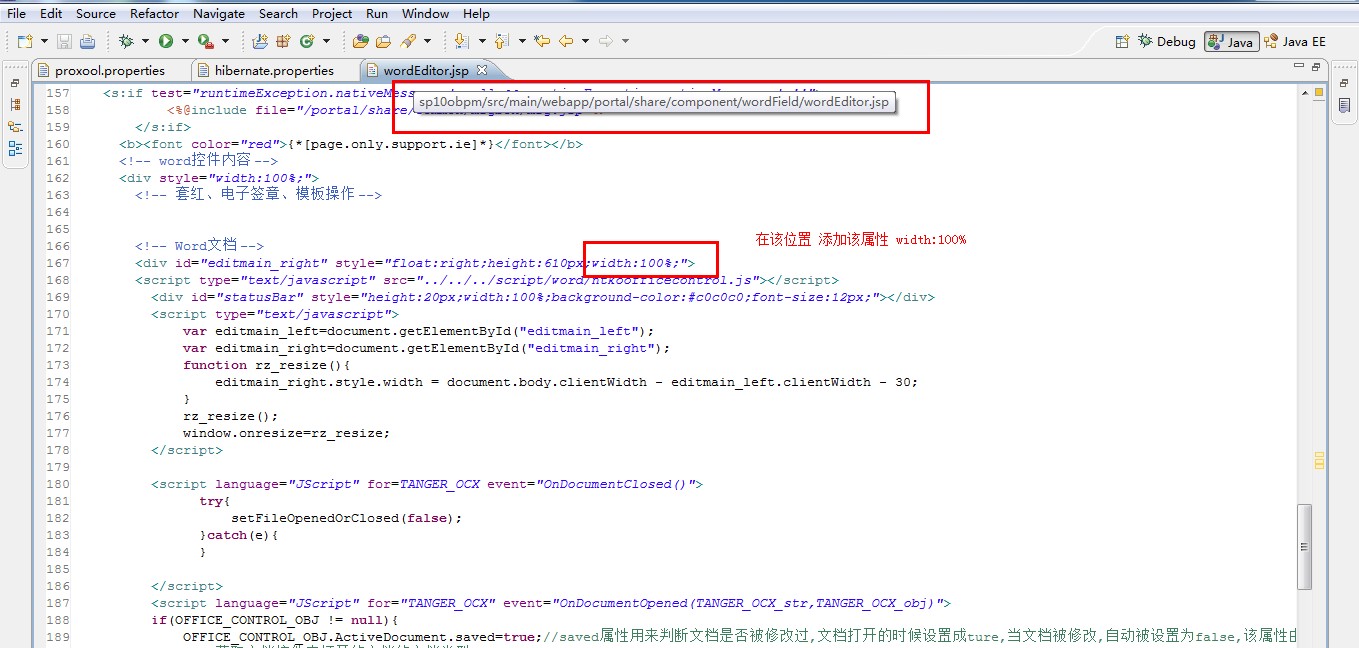Expand the Previous Annotation dropdown arrow
This screenshot has width=1359, height=648.
coord(521,41)
